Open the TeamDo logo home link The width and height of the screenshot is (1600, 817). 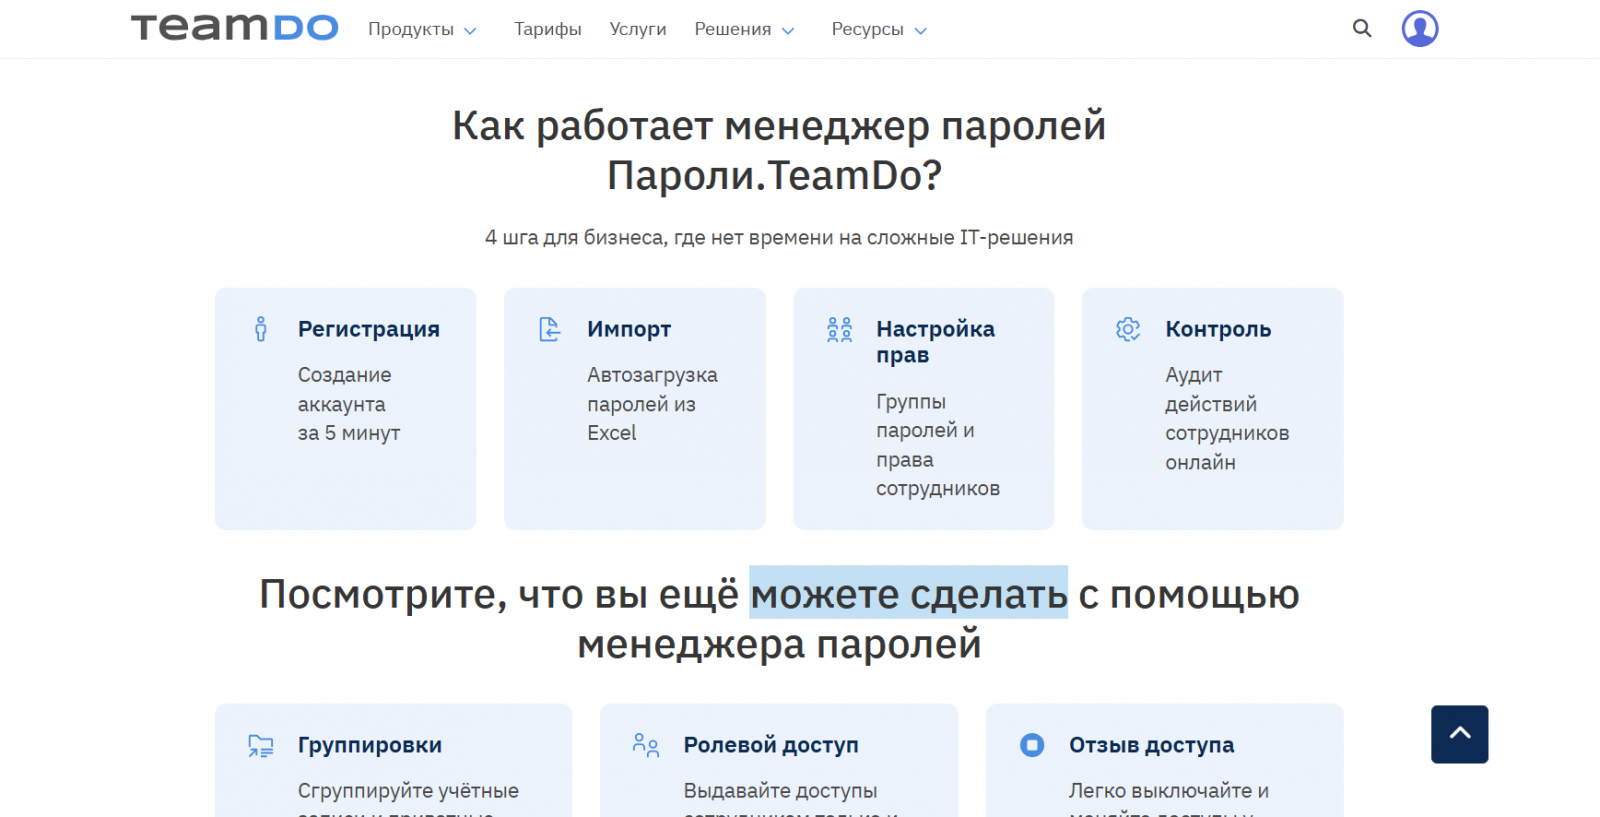tap(235, 28)
